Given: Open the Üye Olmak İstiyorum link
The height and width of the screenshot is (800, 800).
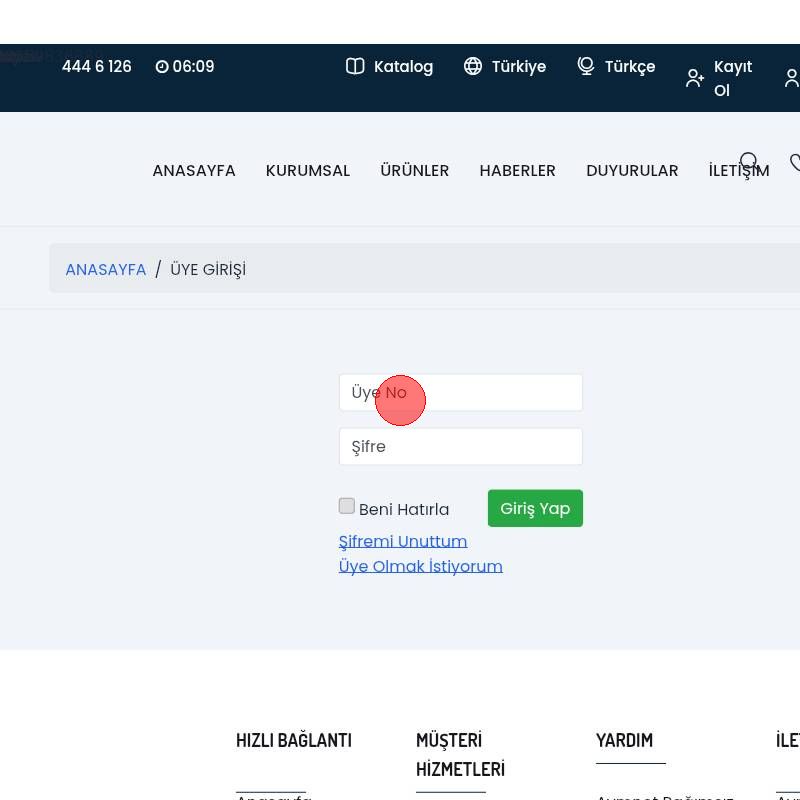Looking at the screenshot, I should click(420, 566).
